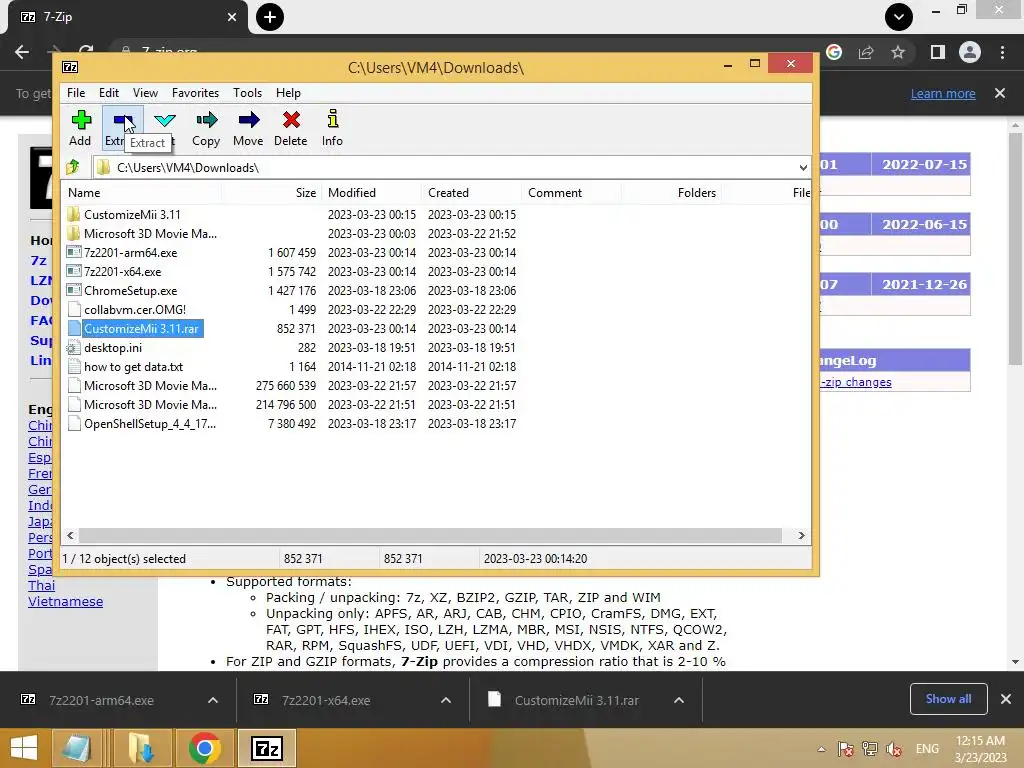Screen dimensions: 1024x768
Task: Open the Edit menu
Action: (x=108, y=93)
